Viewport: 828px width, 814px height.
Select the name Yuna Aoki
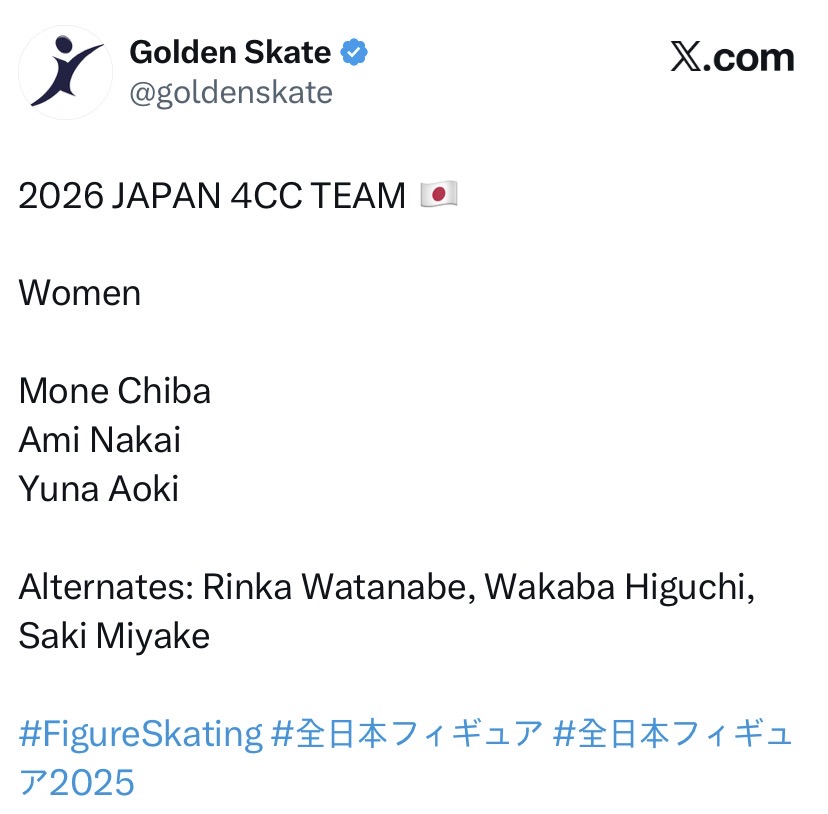(99, 489)
